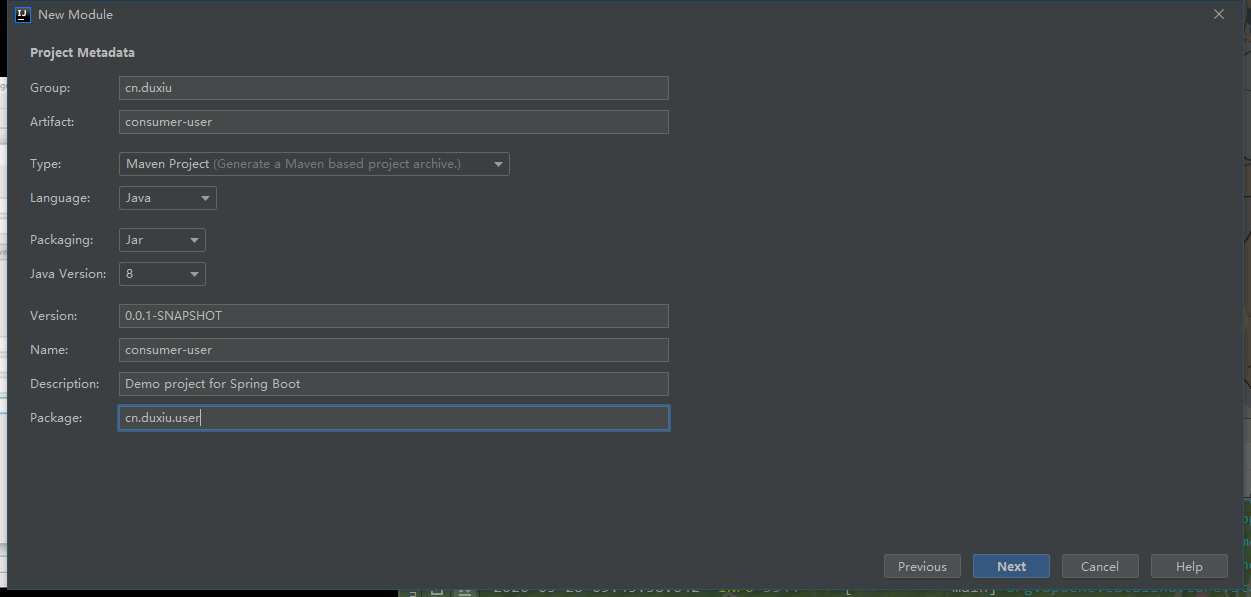Go back with the Previous button
The height and width of the screenshot is (597, 1251).
[922, 566]
